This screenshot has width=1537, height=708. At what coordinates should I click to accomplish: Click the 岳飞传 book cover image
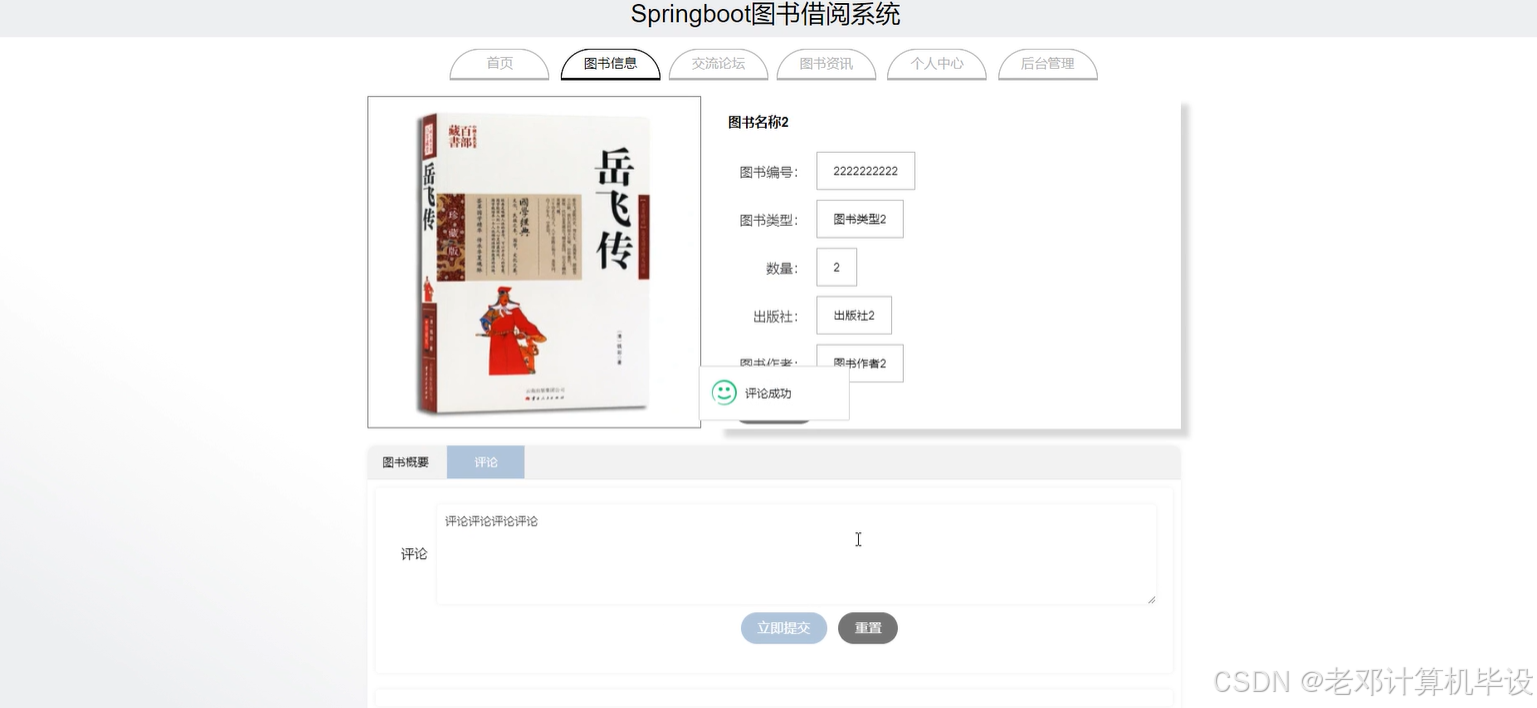point(534,262)
